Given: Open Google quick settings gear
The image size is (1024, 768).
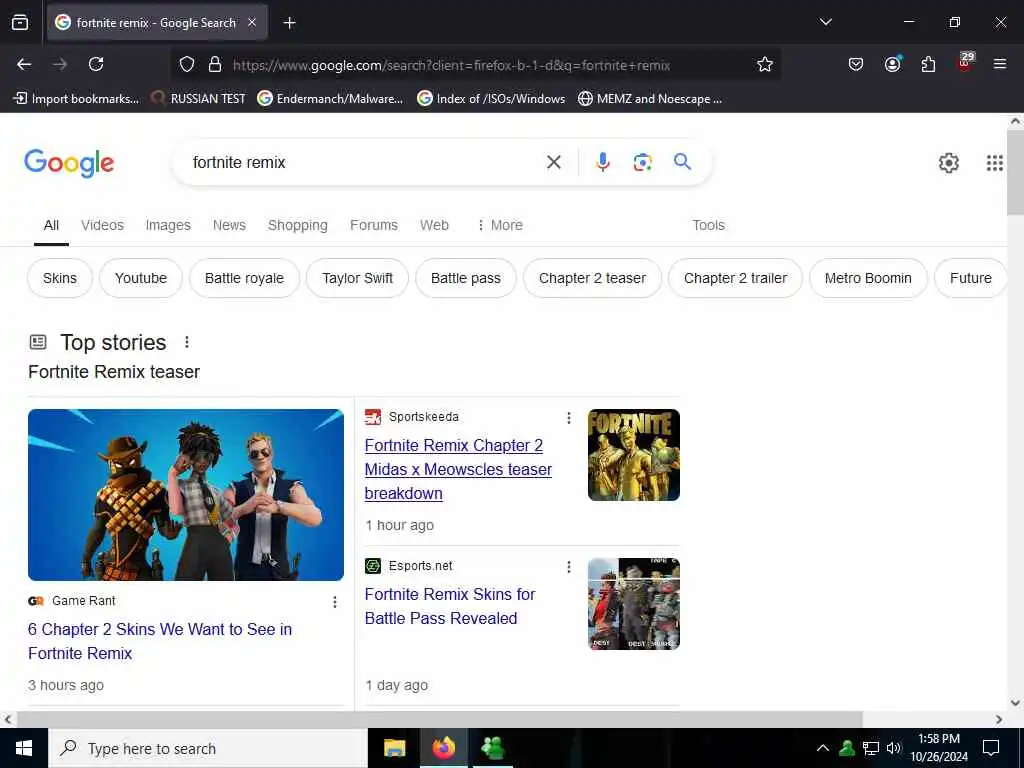Looking at the screenshot, I should click(x=948, y=163).
